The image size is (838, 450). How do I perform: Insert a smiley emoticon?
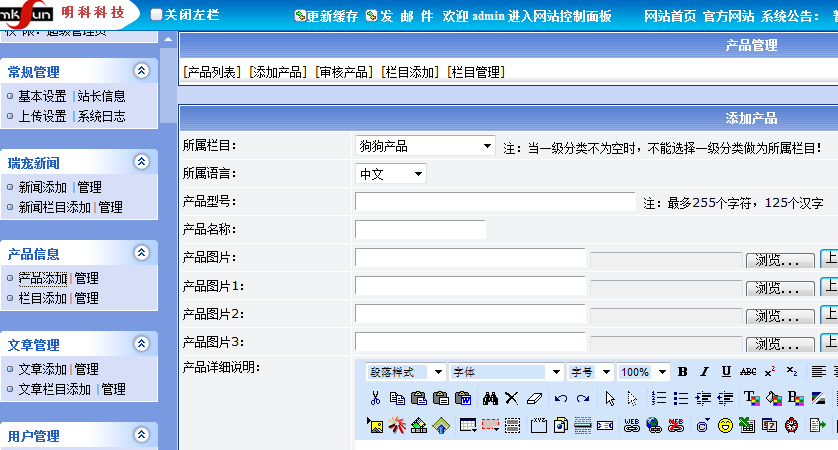click(x=725, y=425)
